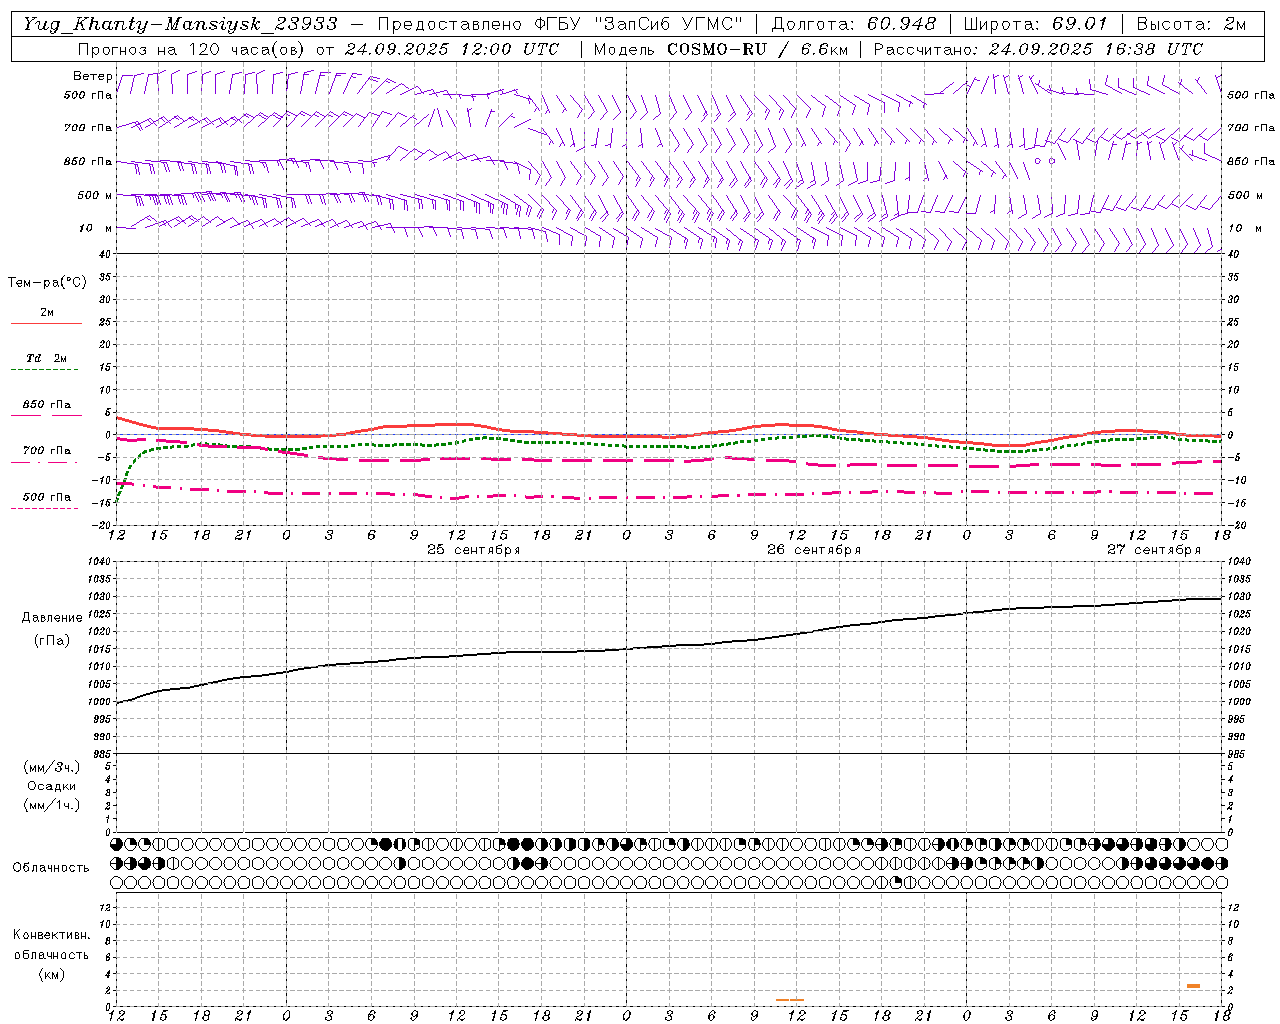Click the 26 сентября date label
Screen dimensions: 1280x1024
click(814, 550)
